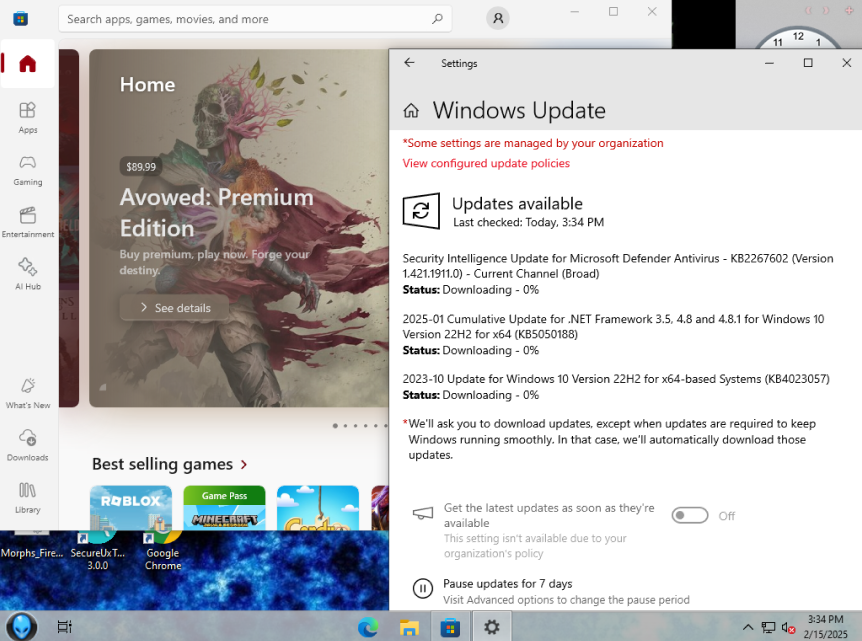Click the magnifier search icon in Store
This screenshot has width=862, height=641.
click(437, 19)
